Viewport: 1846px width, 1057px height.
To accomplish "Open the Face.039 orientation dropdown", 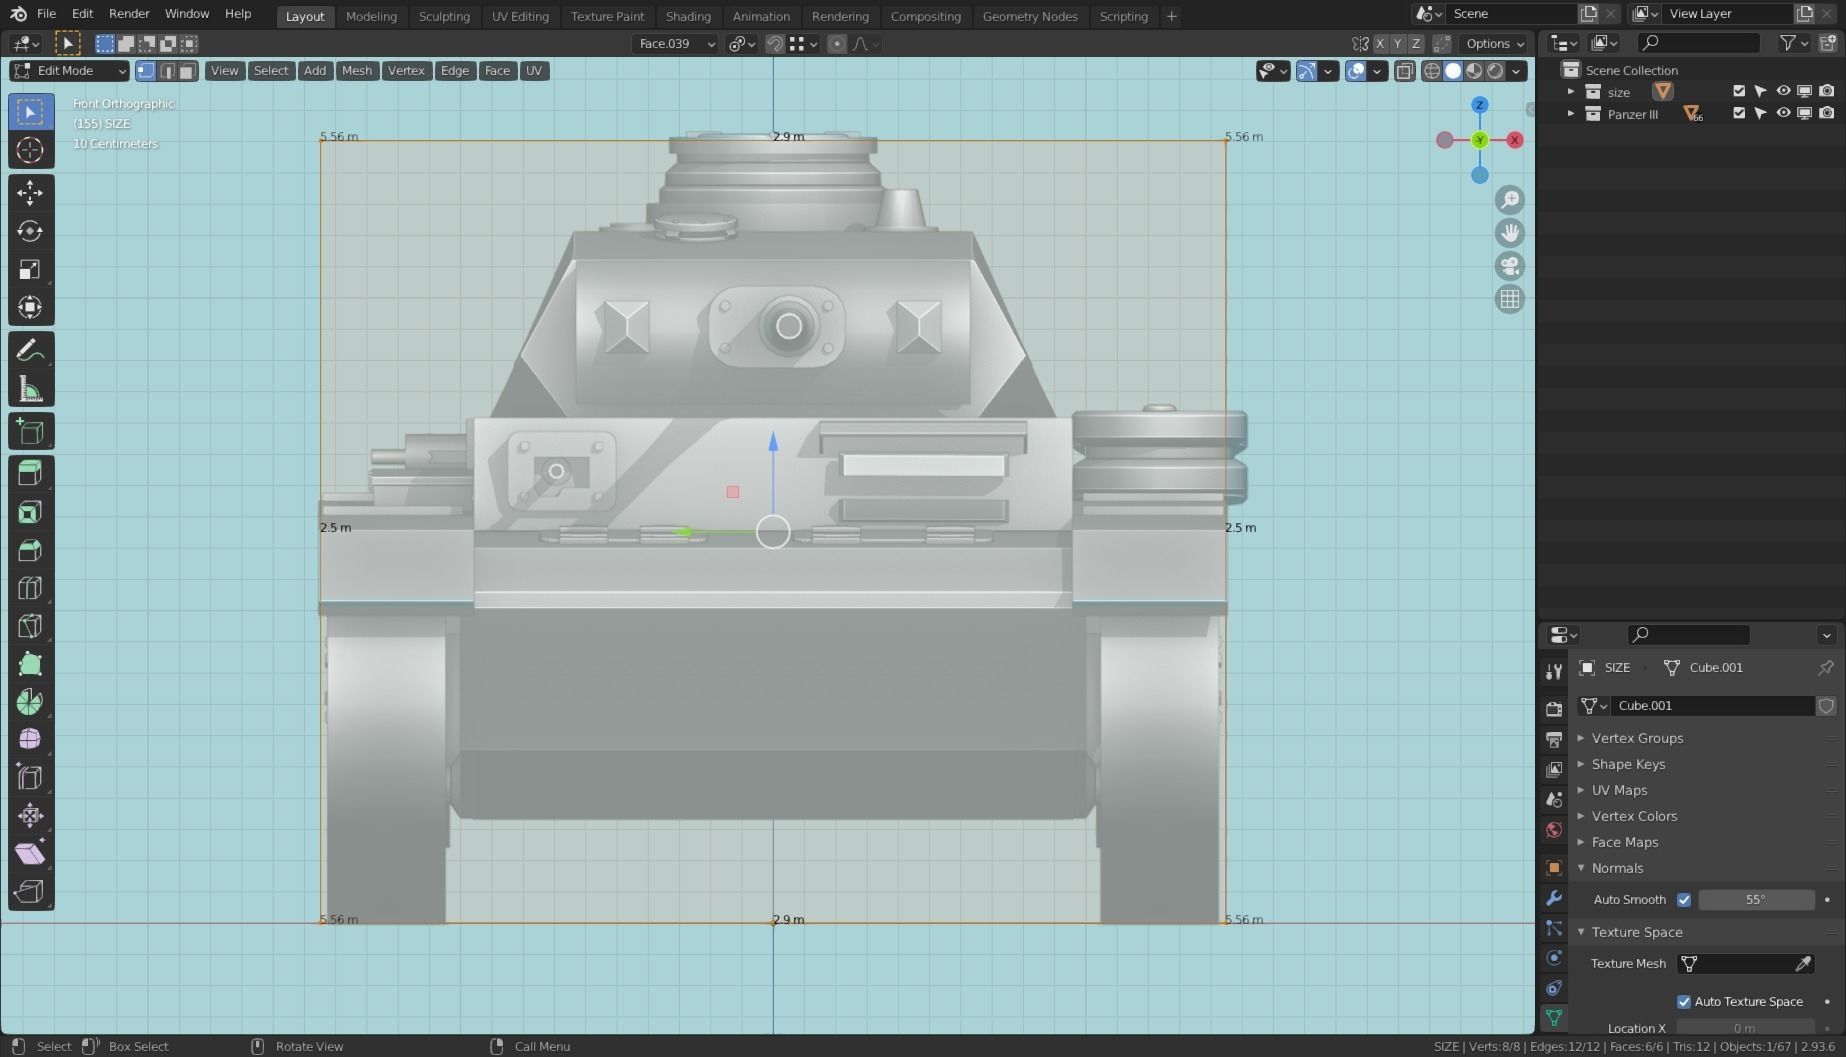I will 676,43.
